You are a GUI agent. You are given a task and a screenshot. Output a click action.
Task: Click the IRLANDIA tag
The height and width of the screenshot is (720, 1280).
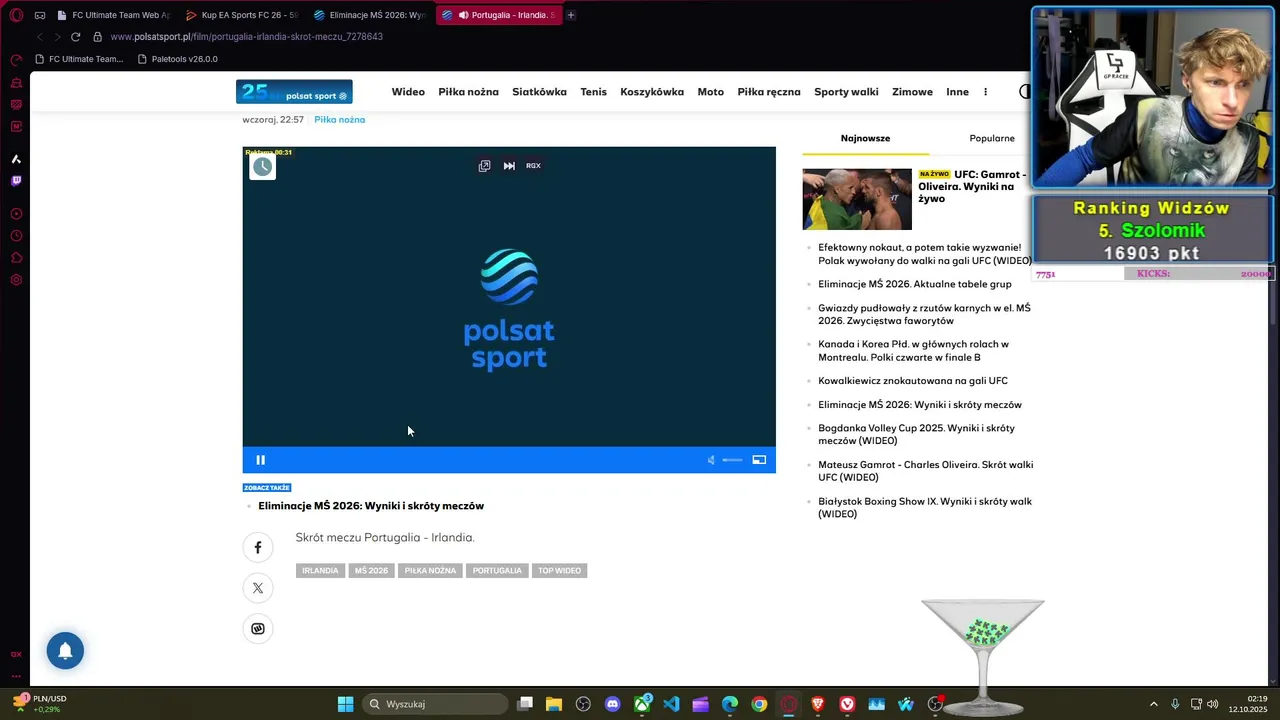point(320,571)
